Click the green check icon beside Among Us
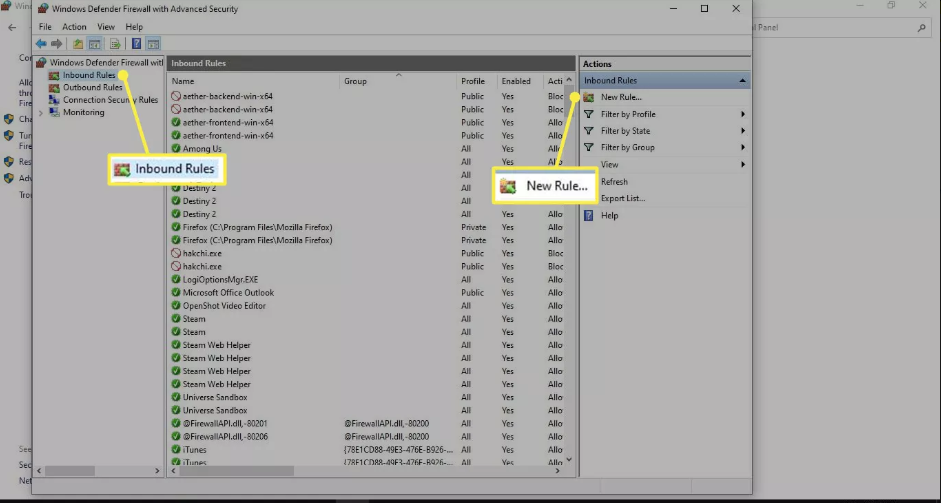Screen dimensions: 941x503 point(176,148)
